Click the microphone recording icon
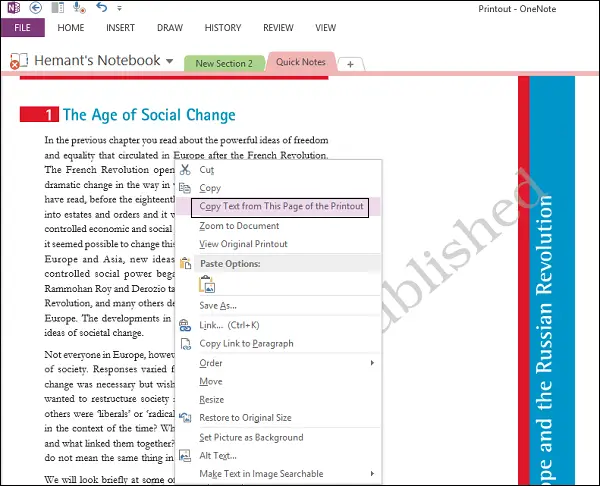Screen dimensions: 600x486 [79, 7]
